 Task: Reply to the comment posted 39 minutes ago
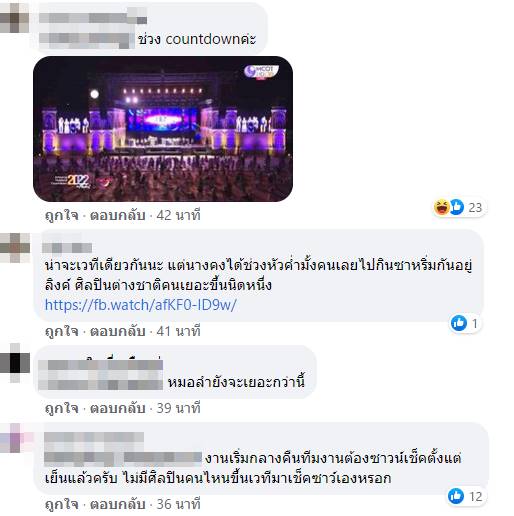tap(118, 408)
